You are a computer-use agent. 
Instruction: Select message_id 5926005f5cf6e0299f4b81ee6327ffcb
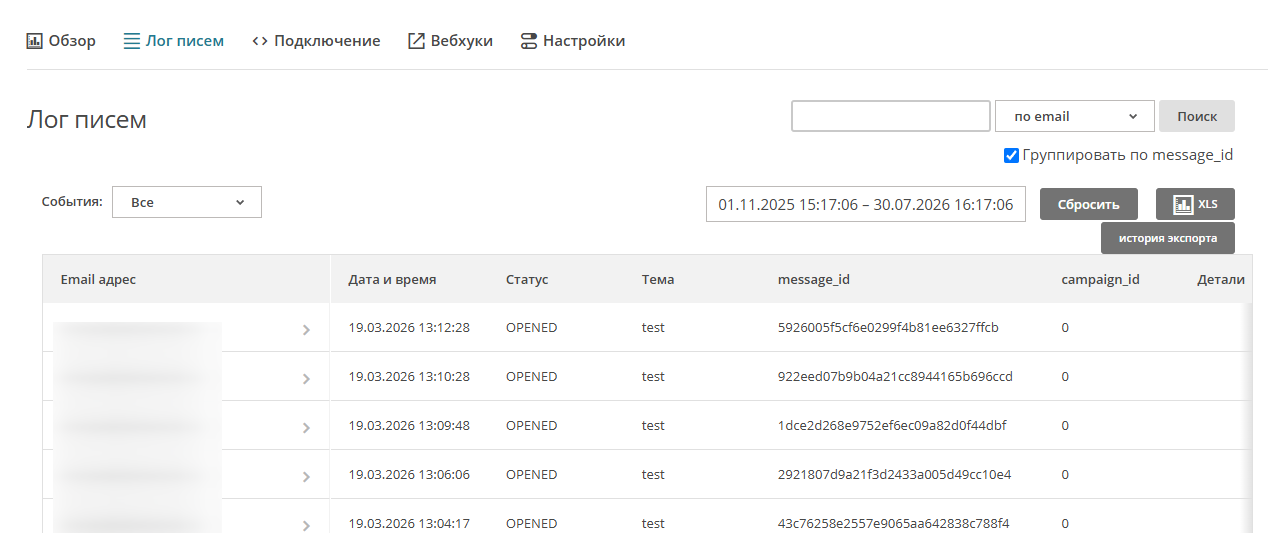coord(888,327)
